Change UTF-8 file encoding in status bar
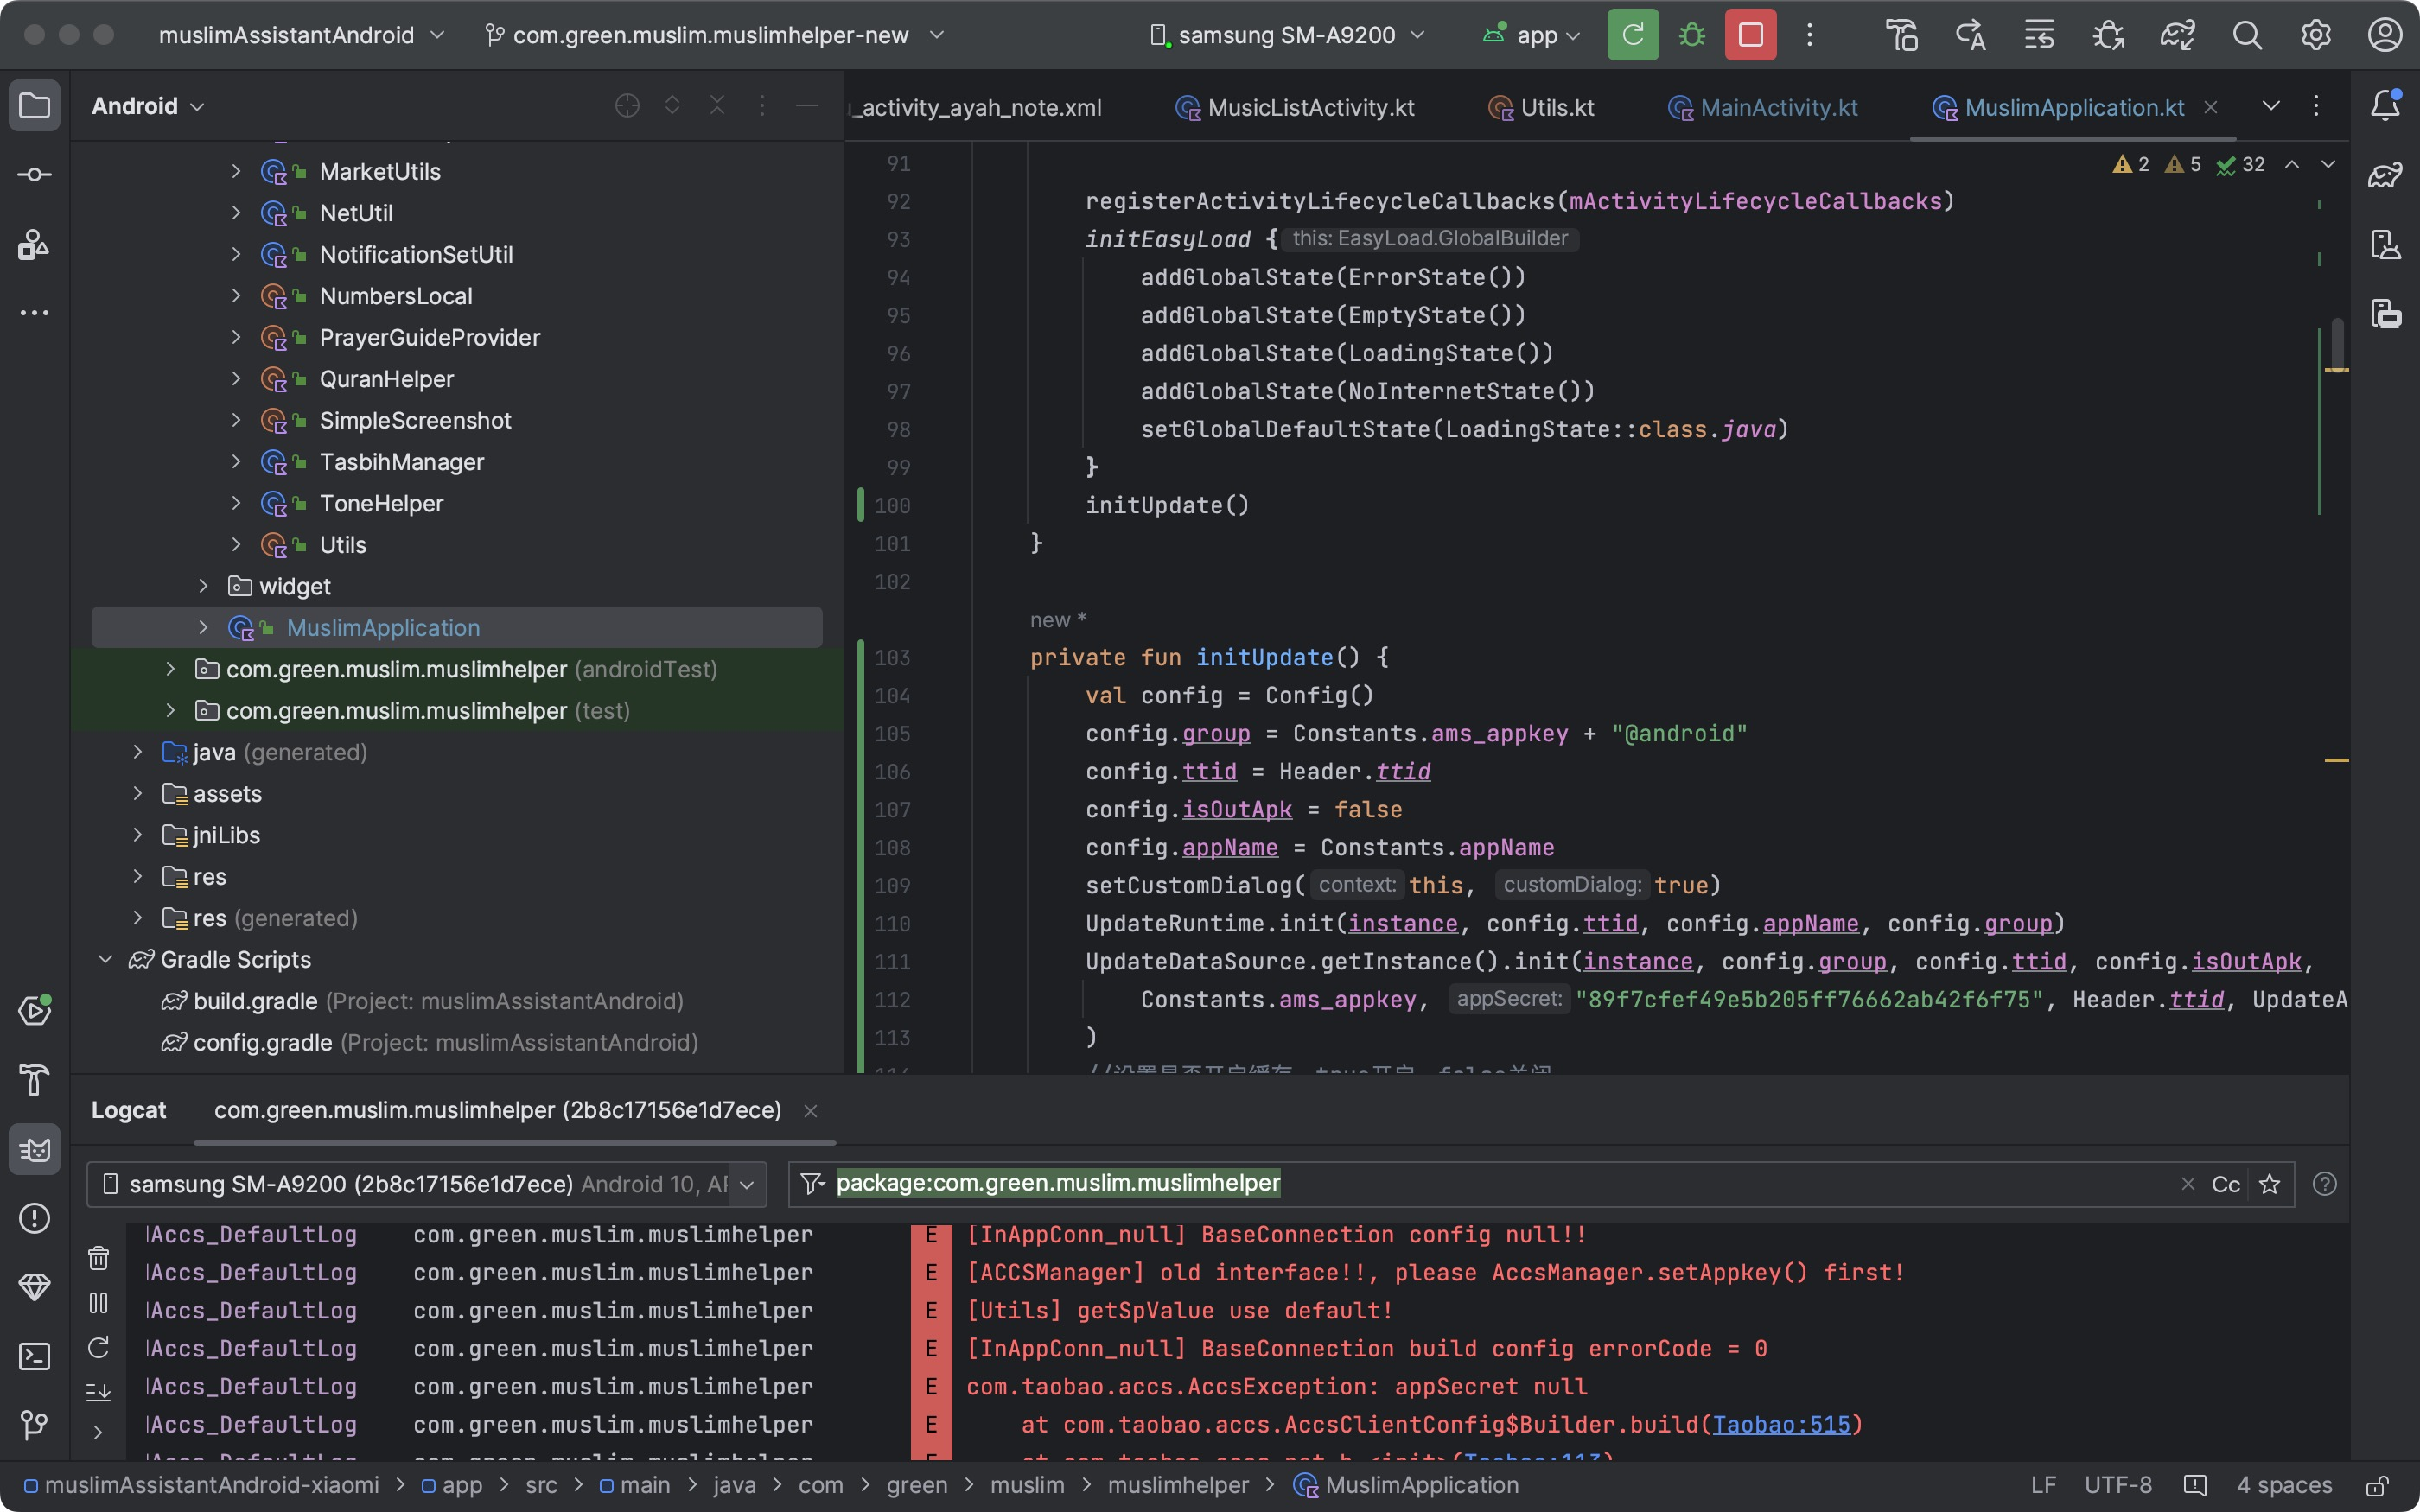The height and width of the screenshot is (1512, 2420). 2118,1486
